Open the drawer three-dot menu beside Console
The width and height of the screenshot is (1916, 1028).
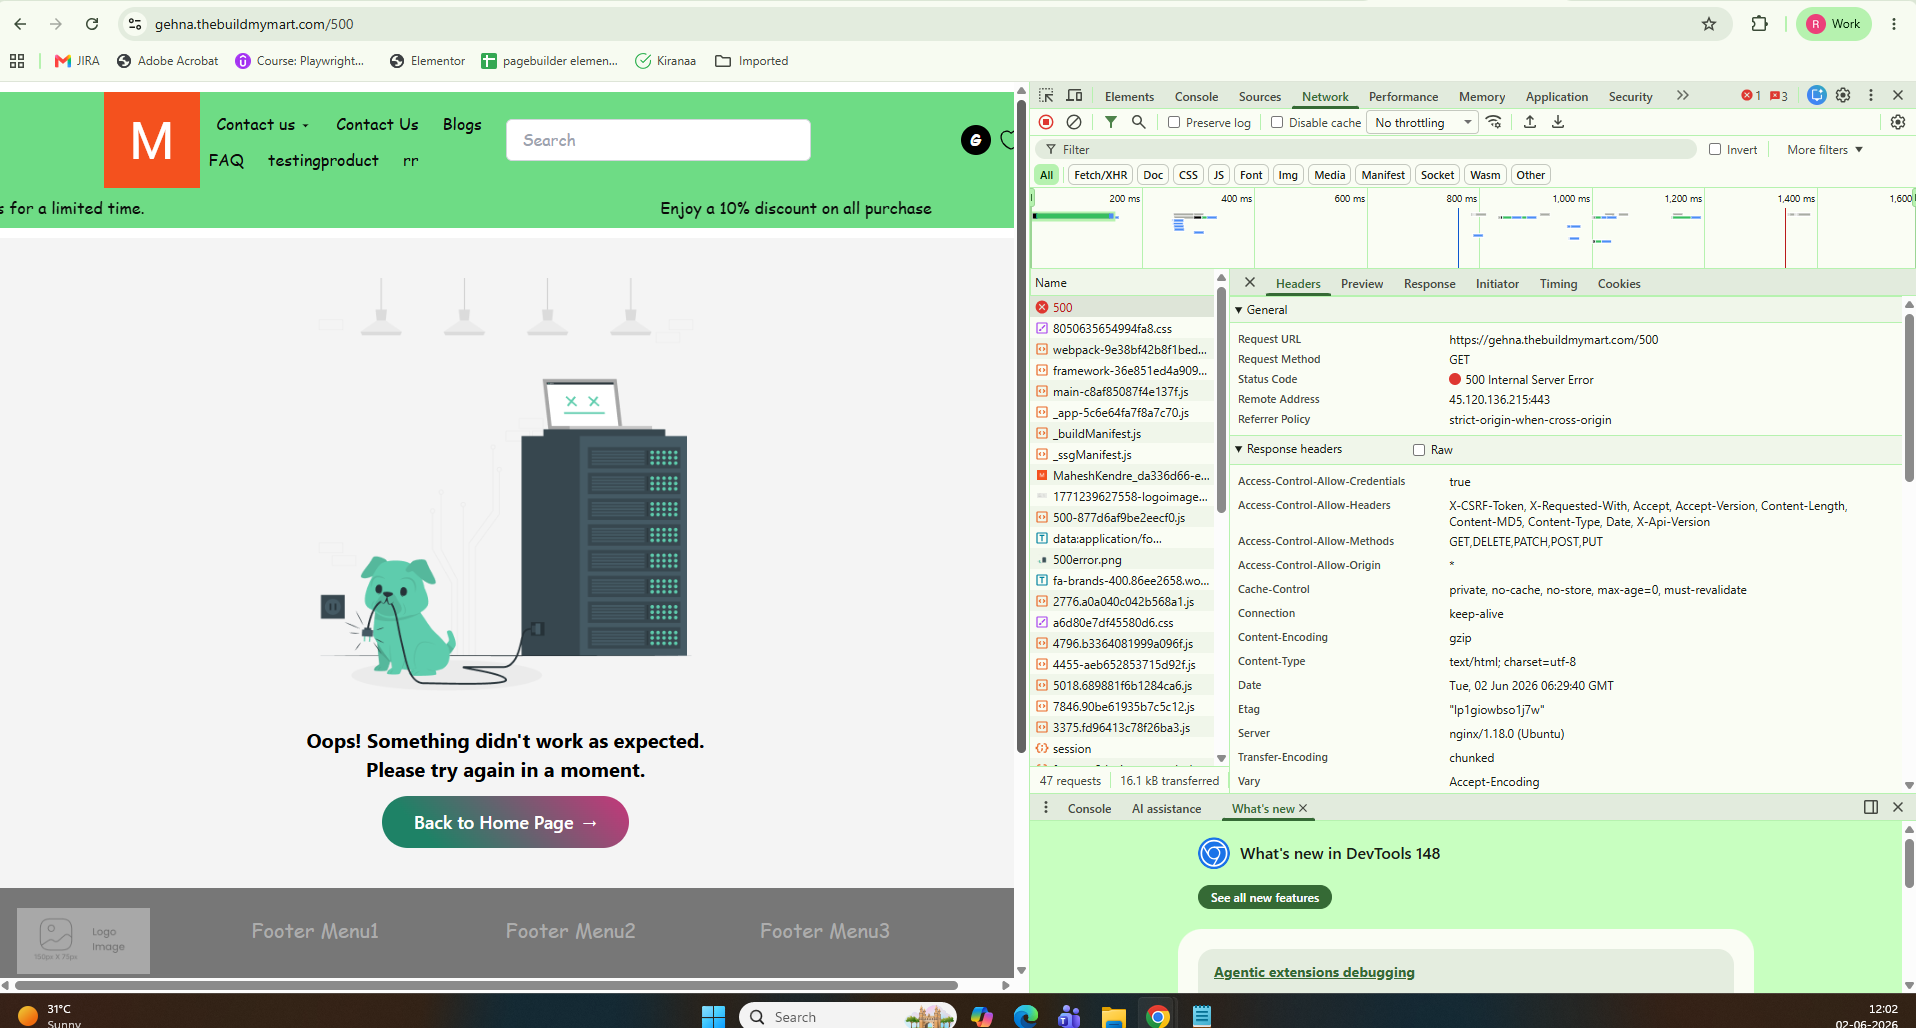pos(1046,808)
